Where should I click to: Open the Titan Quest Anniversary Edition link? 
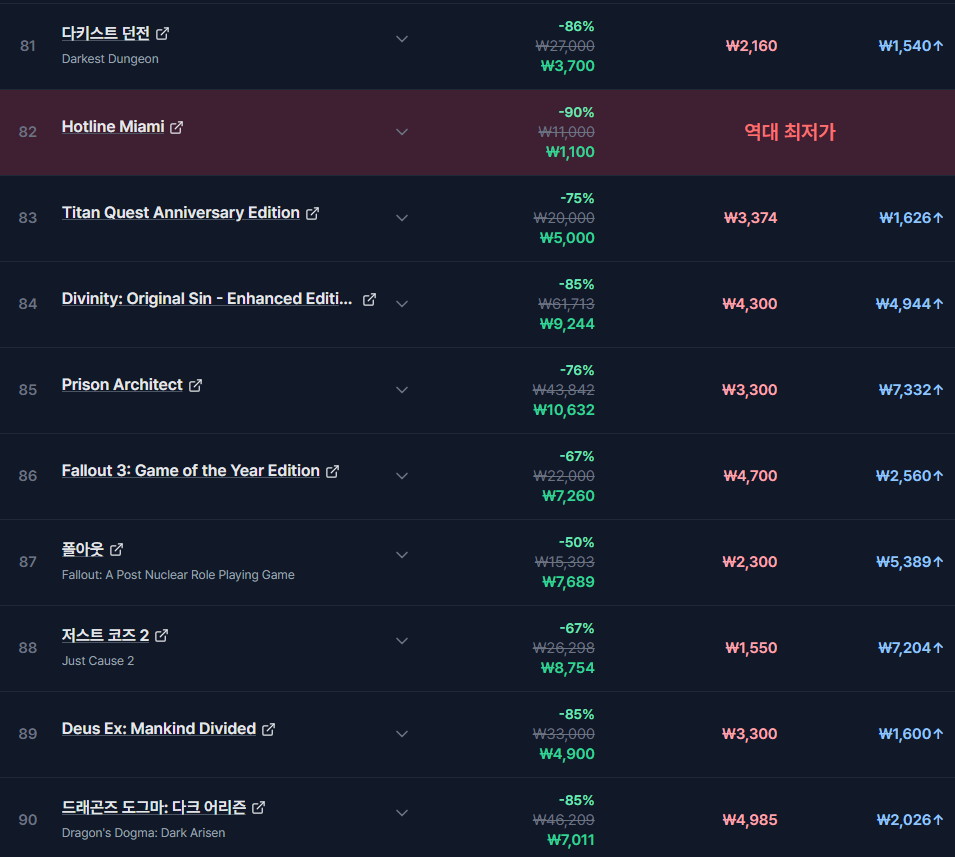pyautogui.click(x=181, y=213)
